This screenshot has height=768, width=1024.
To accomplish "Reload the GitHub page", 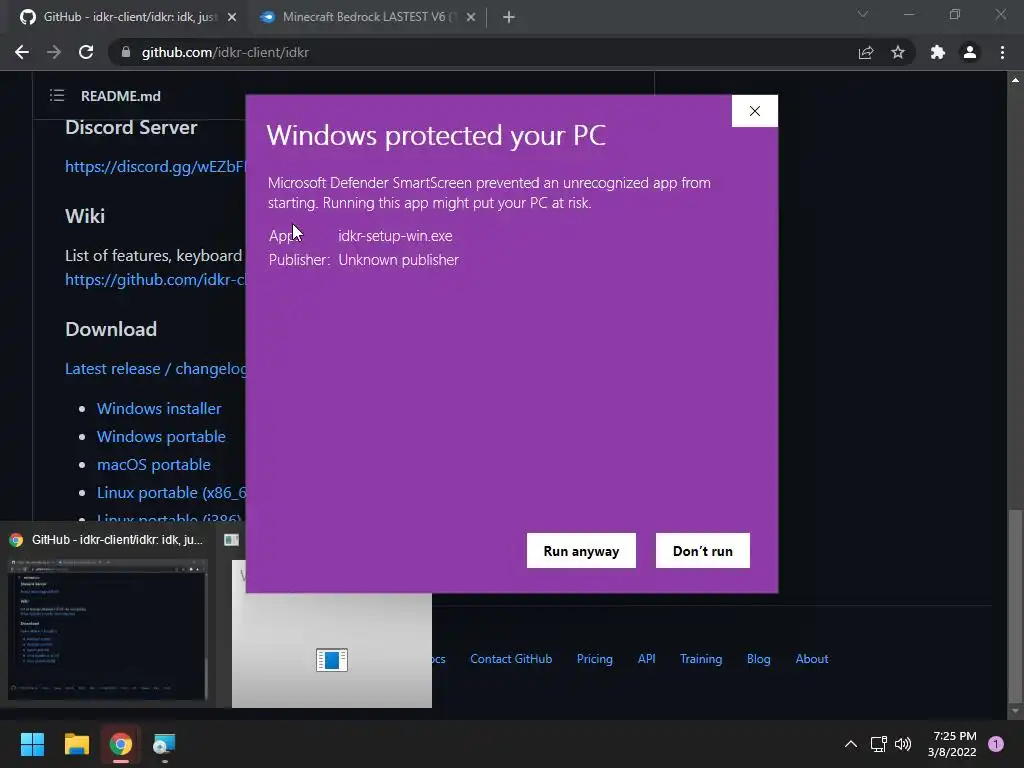I will coord(86,52).
